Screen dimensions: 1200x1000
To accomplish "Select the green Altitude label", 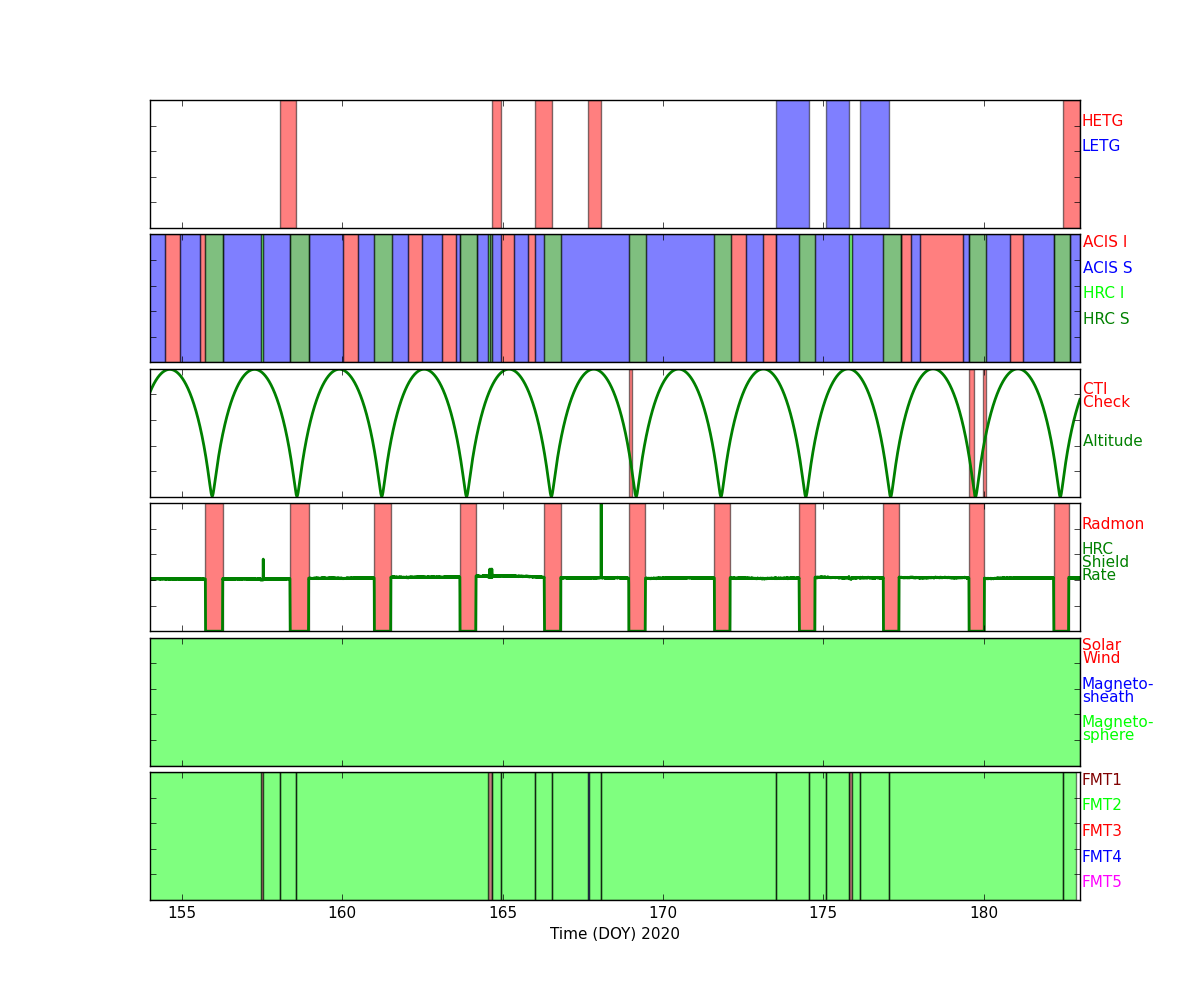I will tap(1112, 441).
